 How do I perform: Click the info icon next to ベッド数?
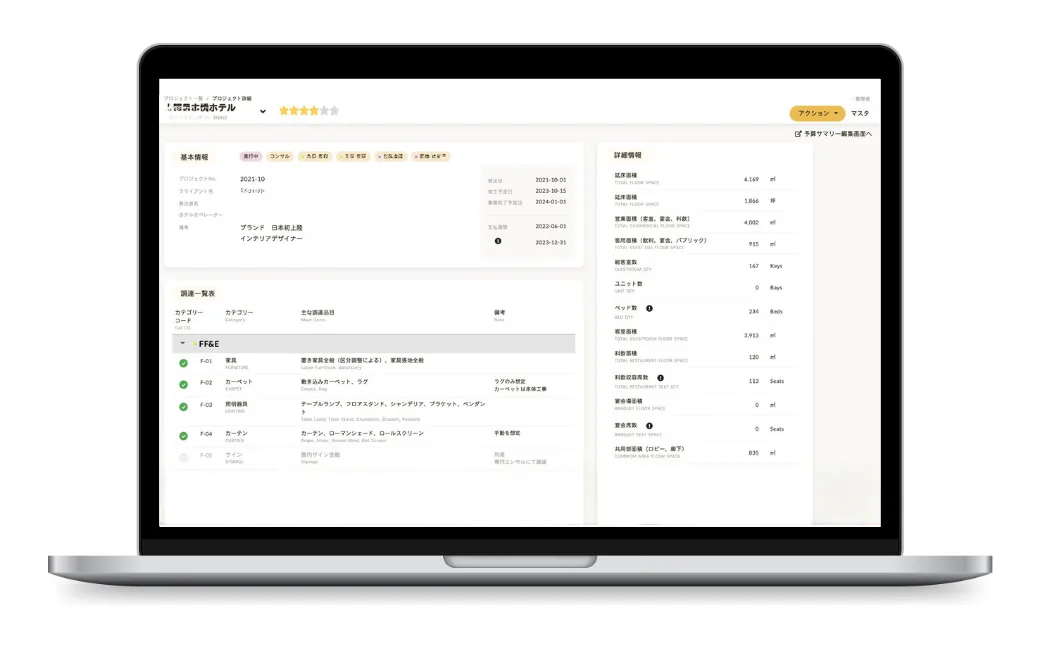tap(649, 308)
